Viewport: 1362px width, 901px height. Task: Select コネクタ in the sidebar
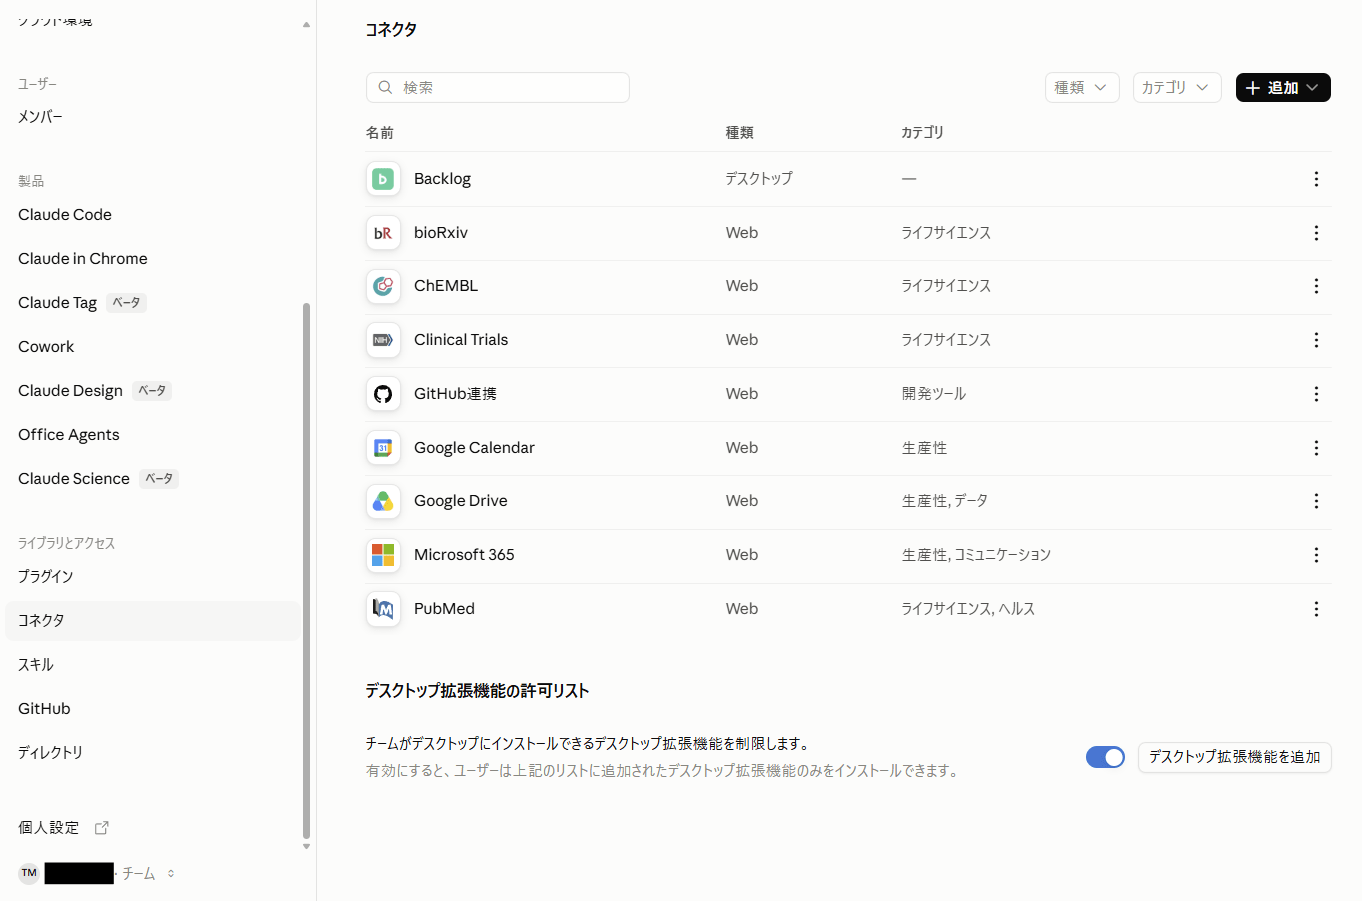pos(153,621)
